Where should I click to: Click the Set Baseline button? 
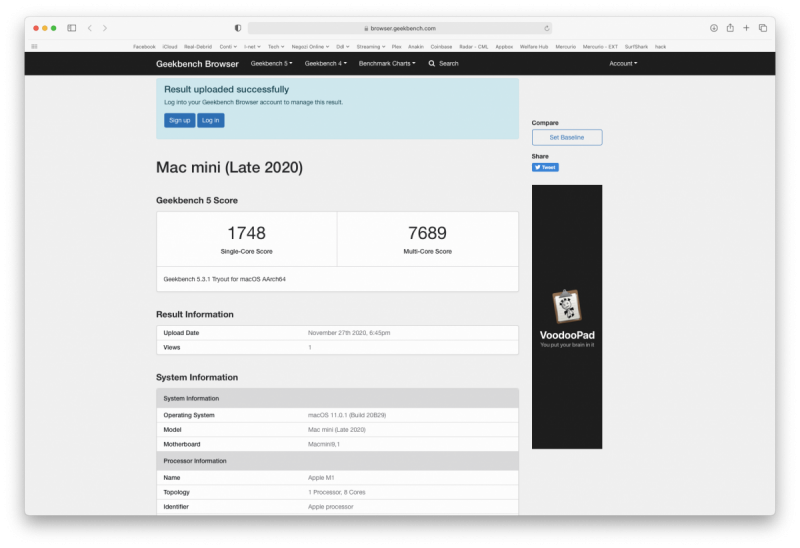point(567,137)
